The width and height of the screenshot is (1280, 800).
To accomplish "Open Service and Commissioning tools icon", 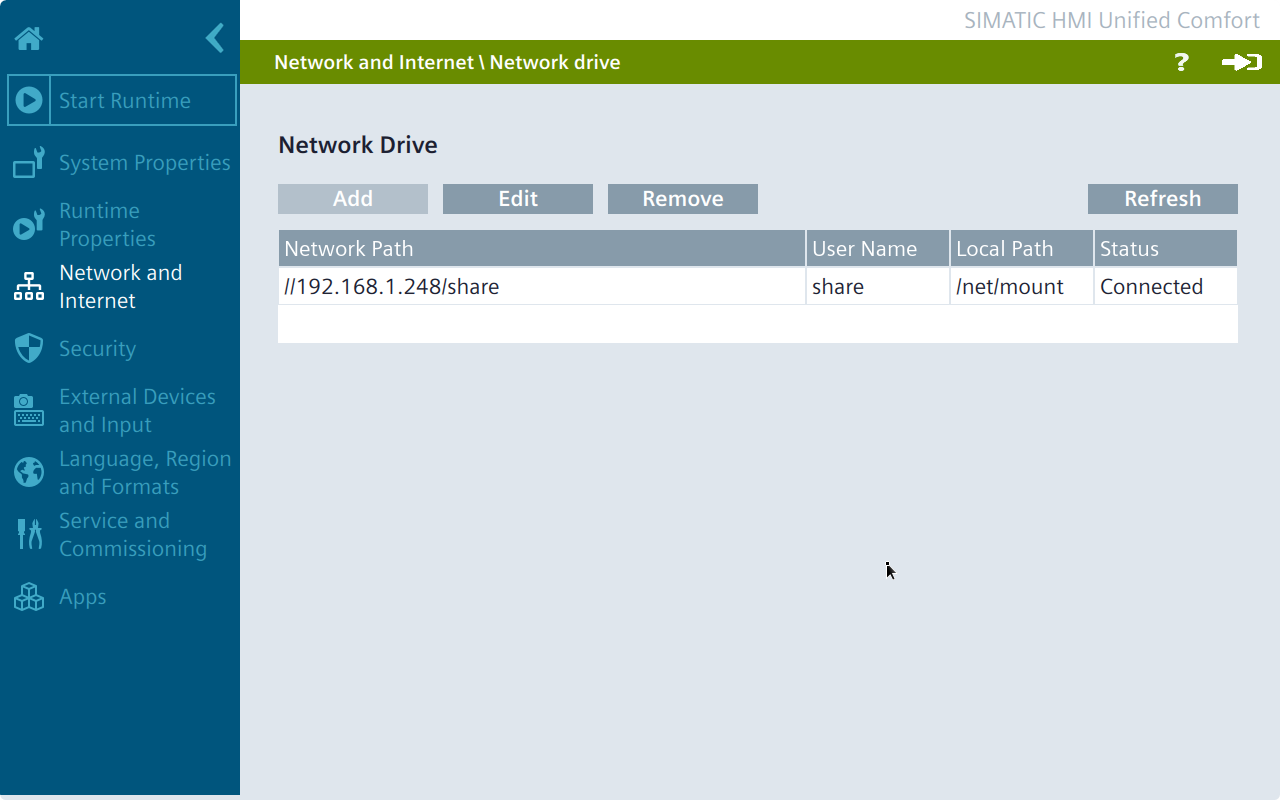I will 29,534.
